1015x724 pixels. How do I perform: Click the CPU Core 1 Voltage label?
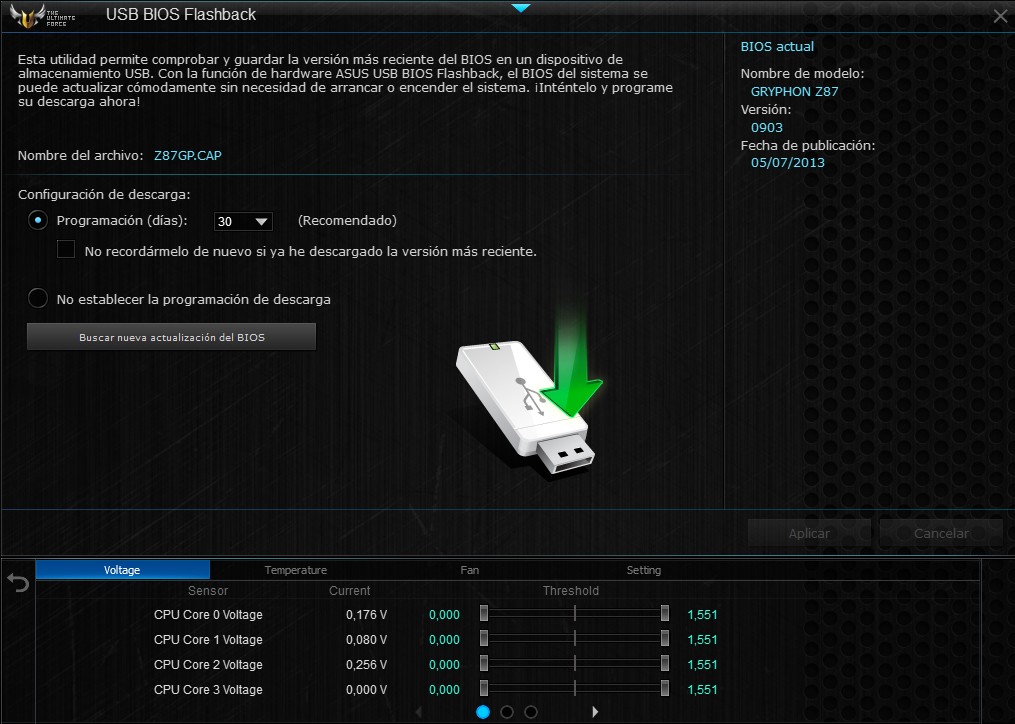(208, 640)
